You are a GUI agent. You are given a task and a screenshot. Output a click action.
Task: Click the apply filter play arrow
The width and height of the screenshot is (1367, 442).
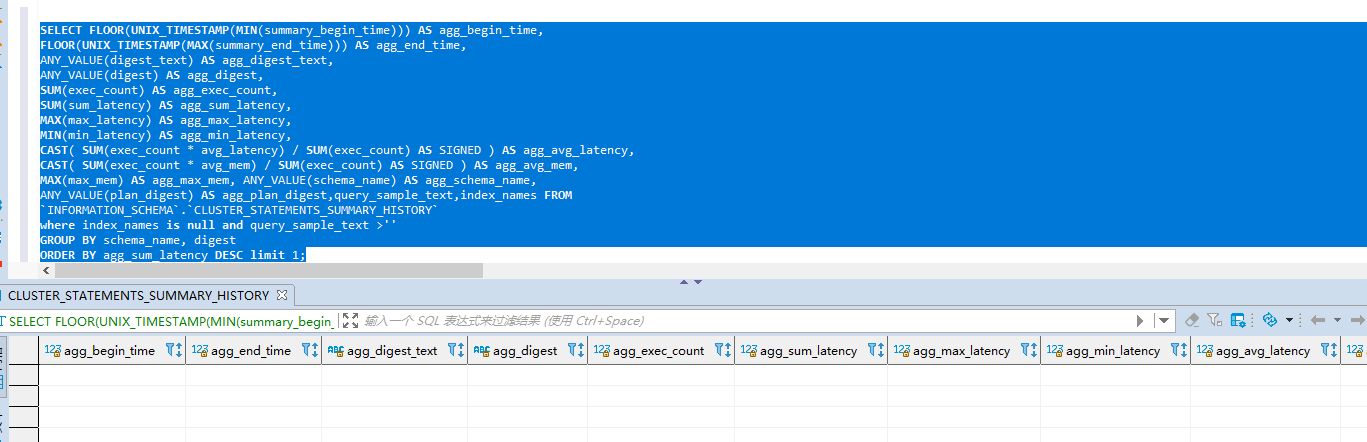[1140, 320]
